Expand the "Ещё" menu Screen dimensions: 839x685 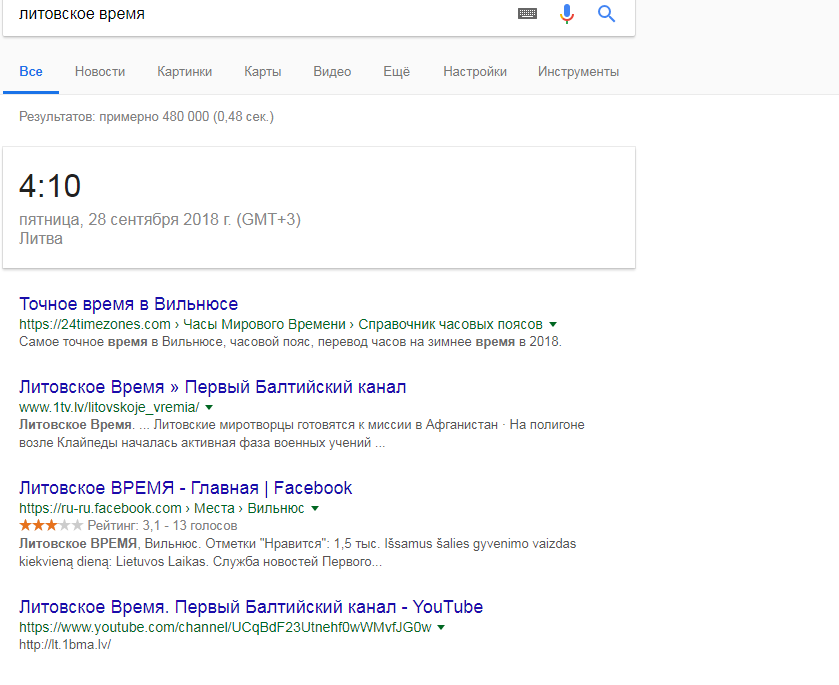(396, 72)
